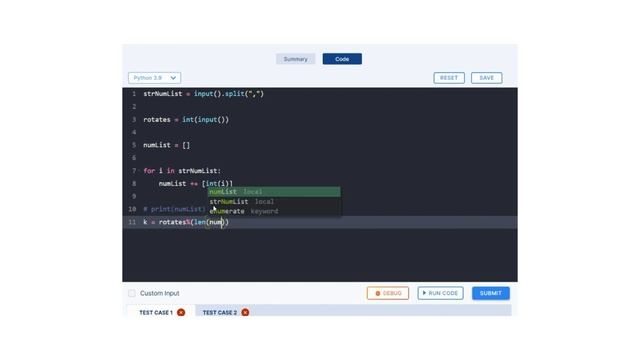Click the RESET button
The width and height of the screenshot is (640, 360).
pyautogui.click(x=449, y=78)
